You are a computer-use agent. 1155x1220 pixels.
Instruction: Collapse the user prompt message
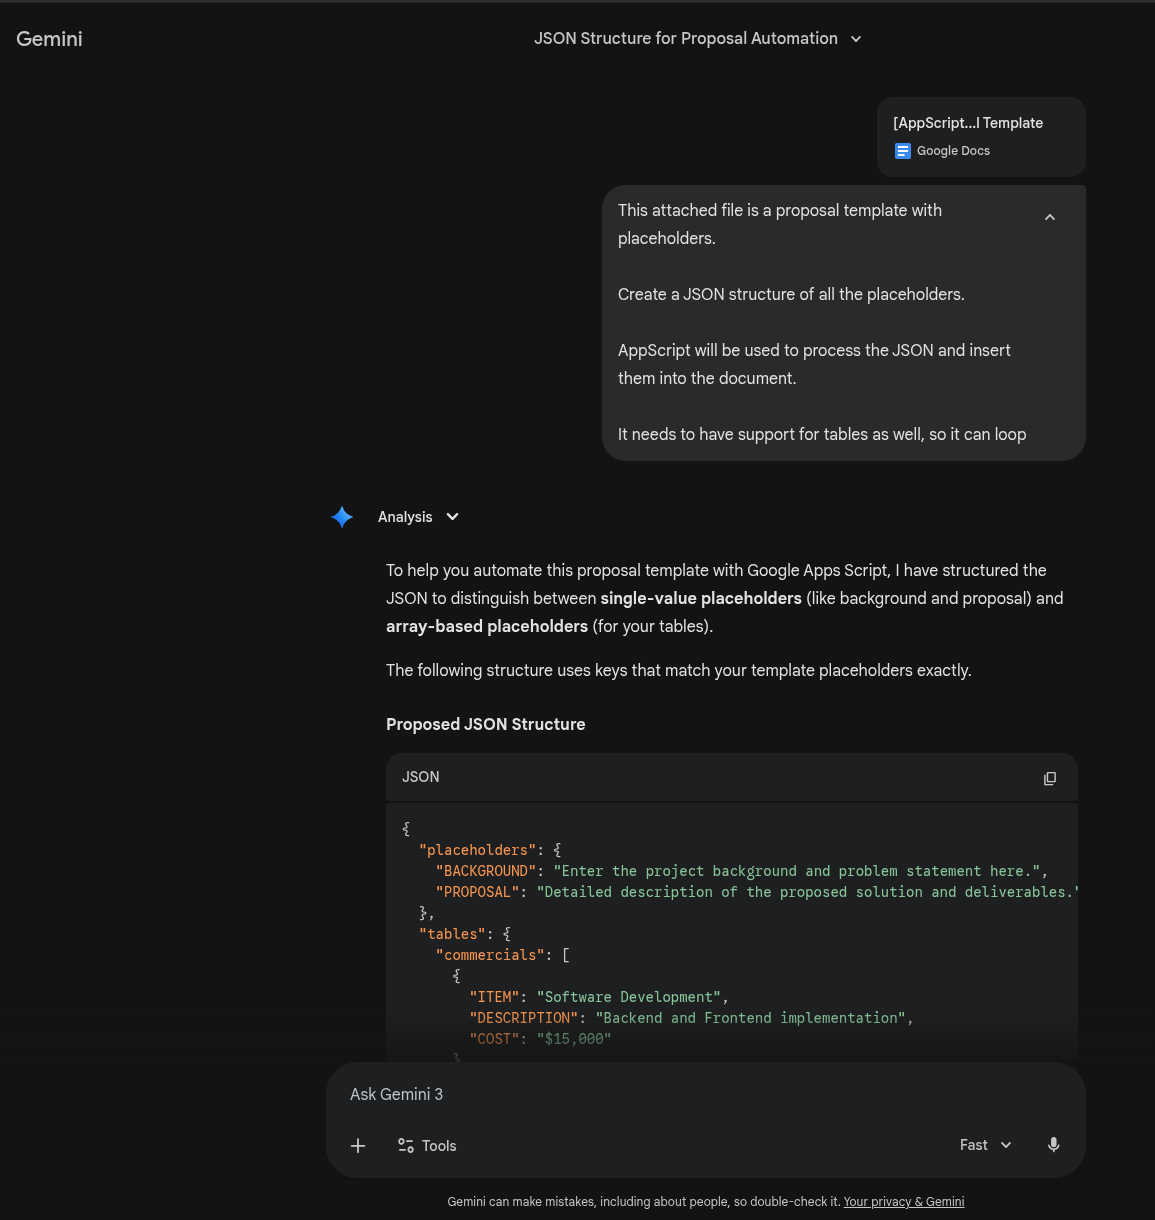point(1049,217)
